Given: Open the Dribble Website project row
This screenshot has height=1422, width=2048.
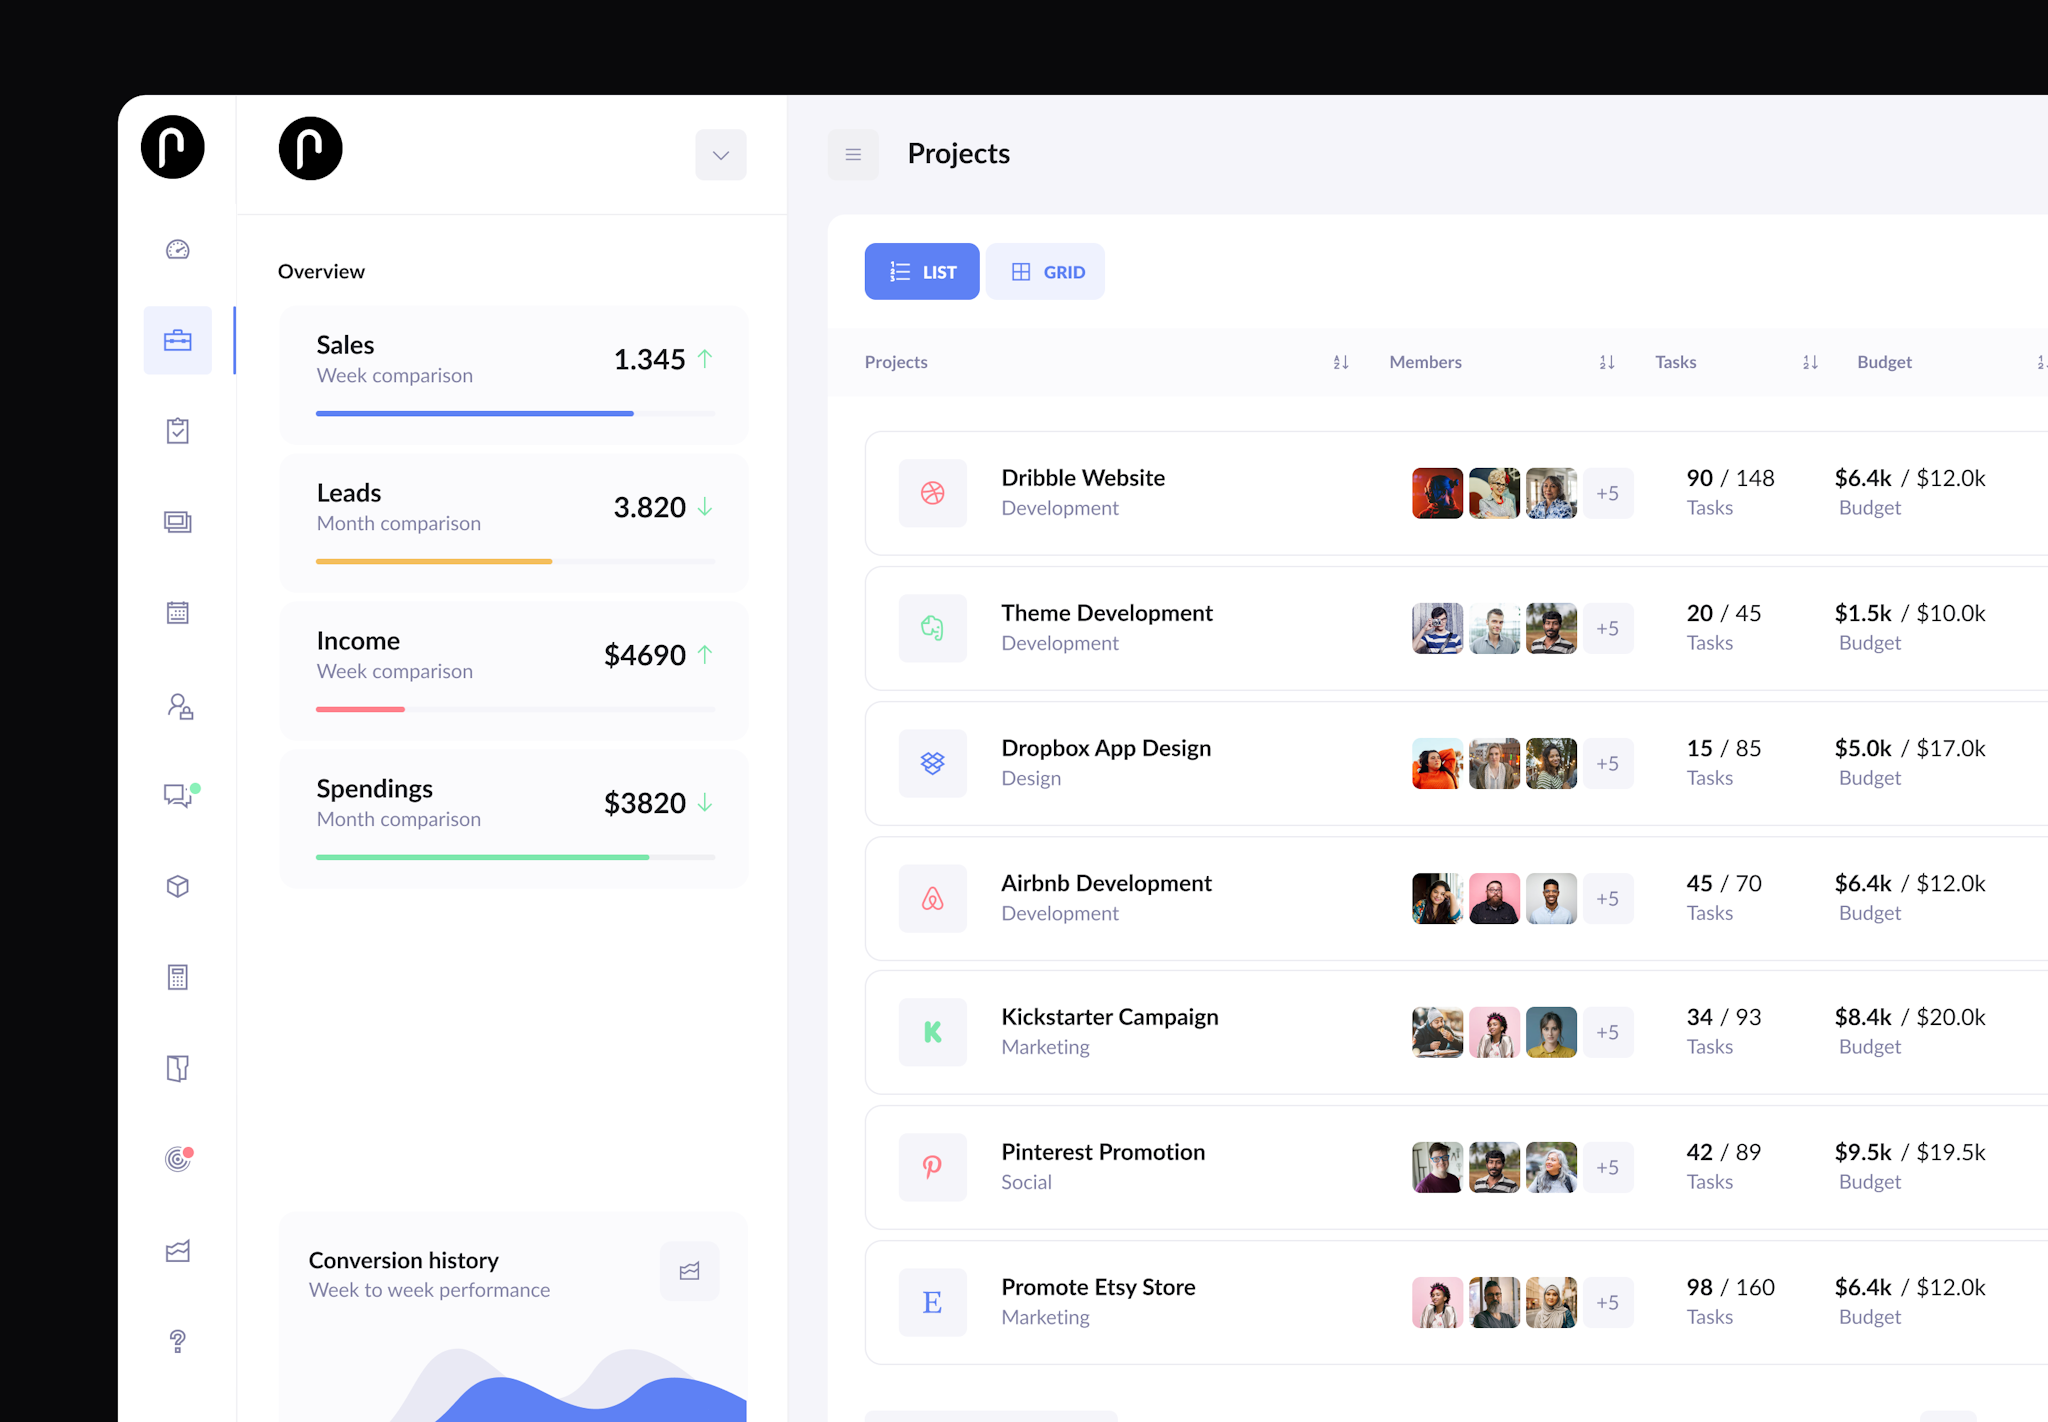Looking at the screenshot, I should point(1083,492).
